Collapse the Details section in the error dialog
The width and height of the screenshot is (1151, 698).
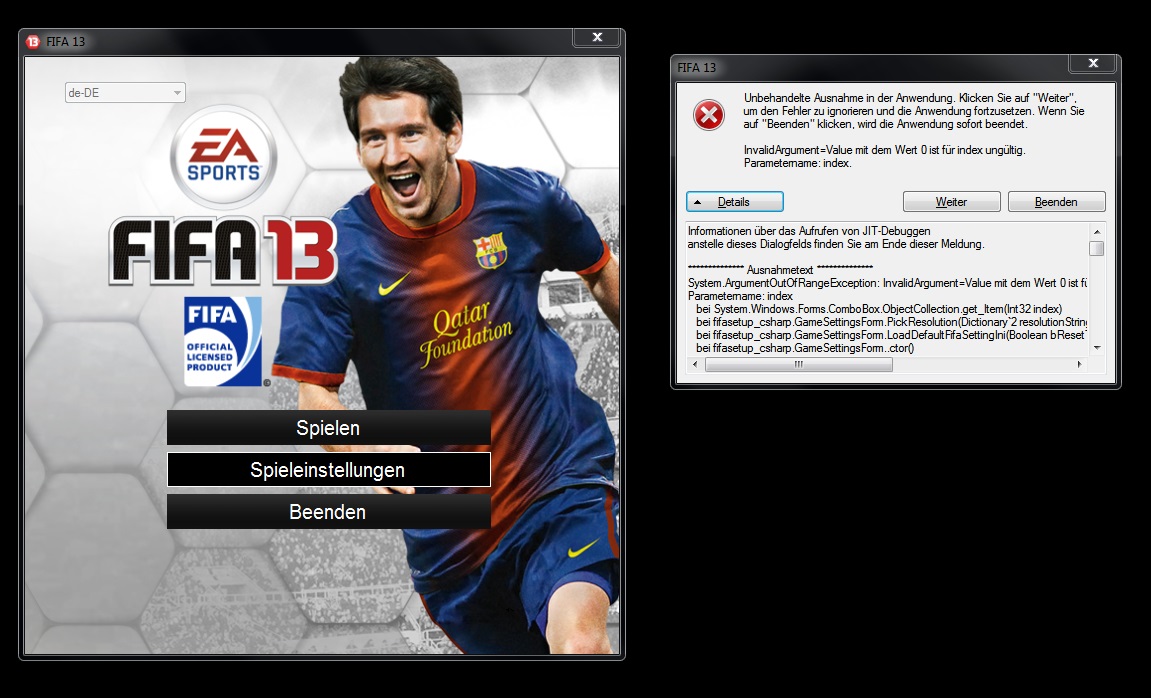(735, 202)
